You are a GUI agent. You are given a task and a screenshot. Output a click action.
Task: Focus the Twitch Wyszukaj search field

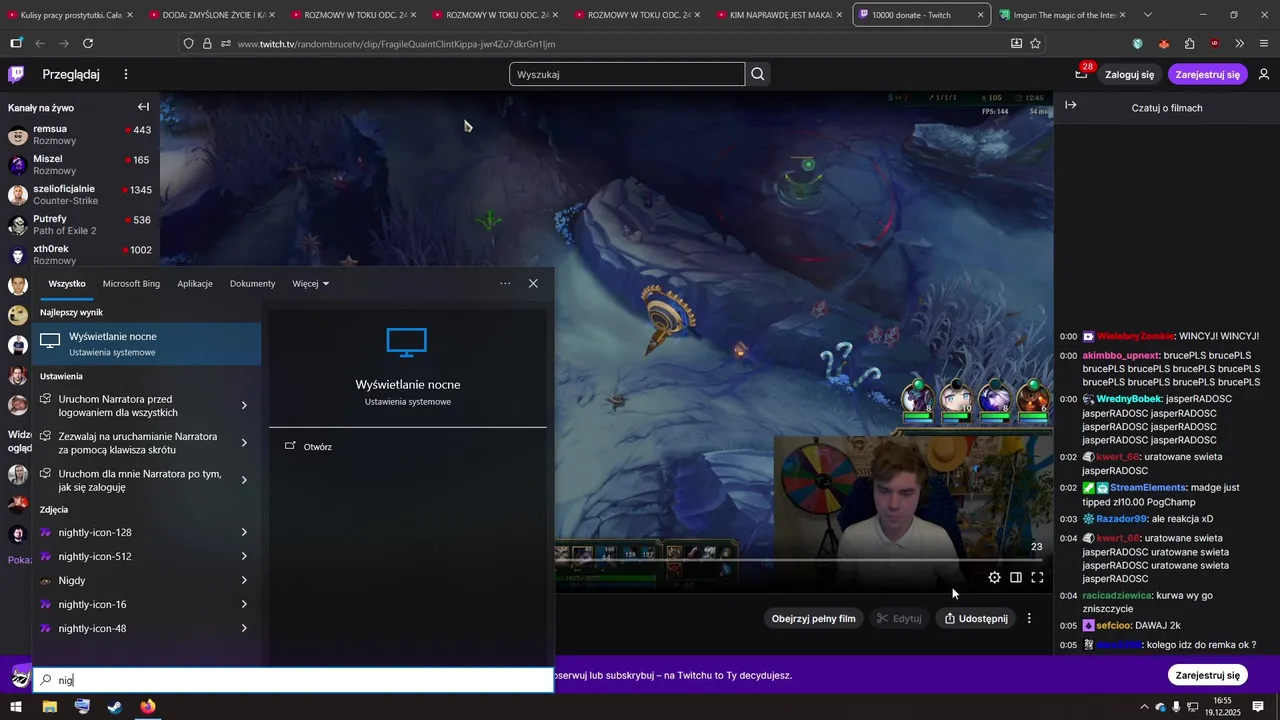[x=627, y=74]
